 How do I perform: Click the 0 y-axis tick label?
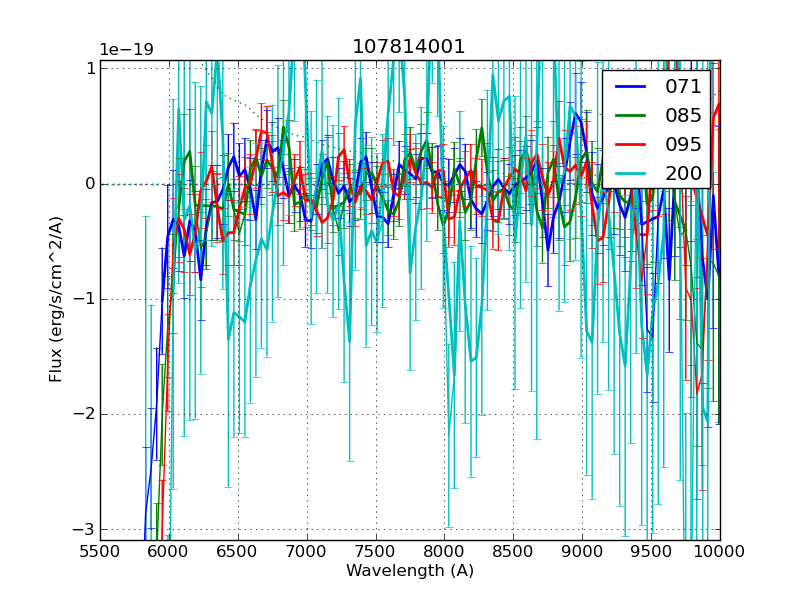point(89,184)
